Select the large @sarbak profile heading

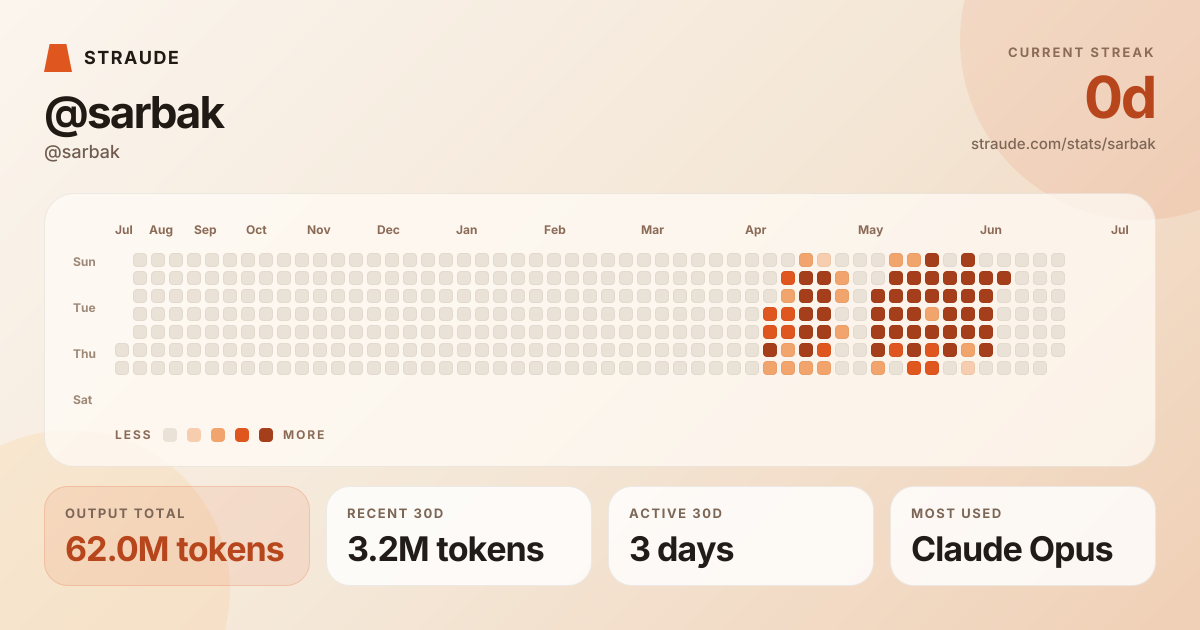pyautogui.click(x=134, y=115)
